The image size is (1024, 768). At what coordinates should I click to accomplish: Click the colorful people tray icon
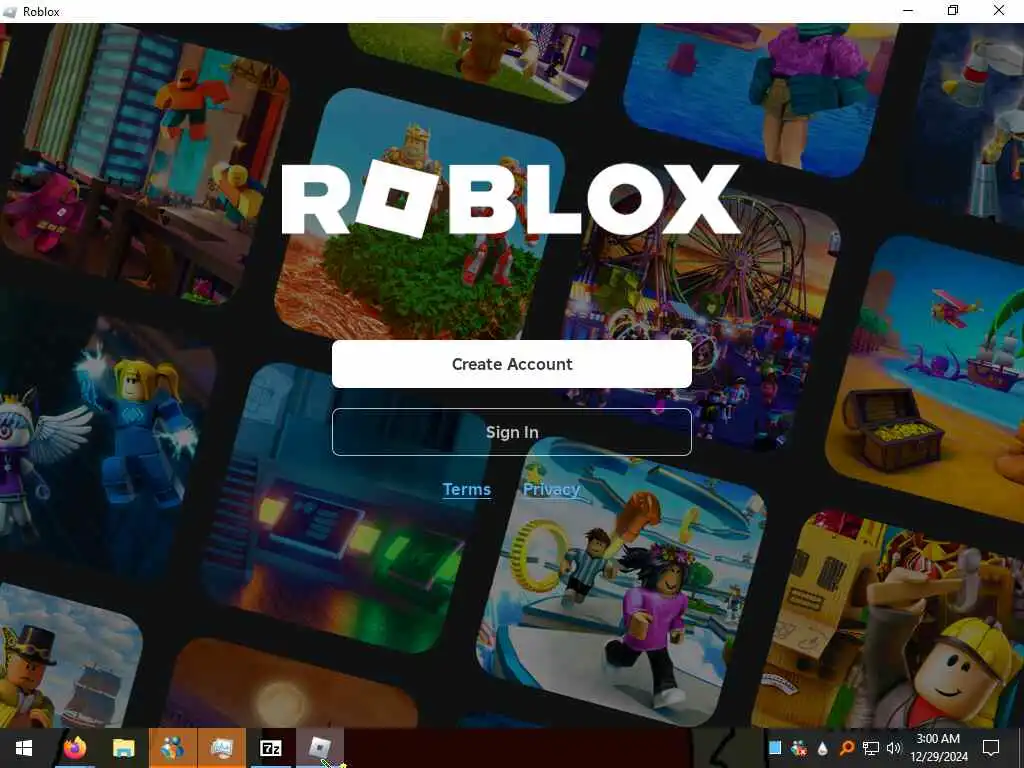pyautogui.click(x=799, y=748)
